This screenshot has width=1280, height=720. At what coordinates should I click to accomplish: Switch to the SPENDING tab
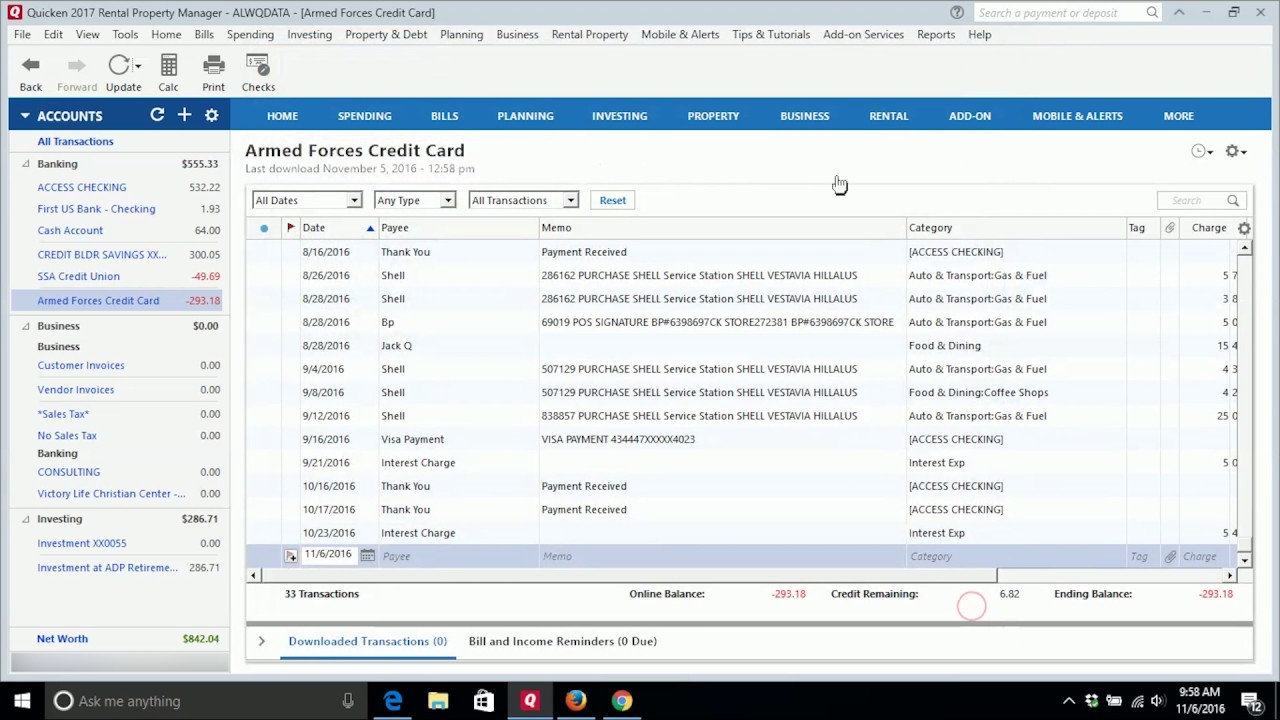(364, 116)
